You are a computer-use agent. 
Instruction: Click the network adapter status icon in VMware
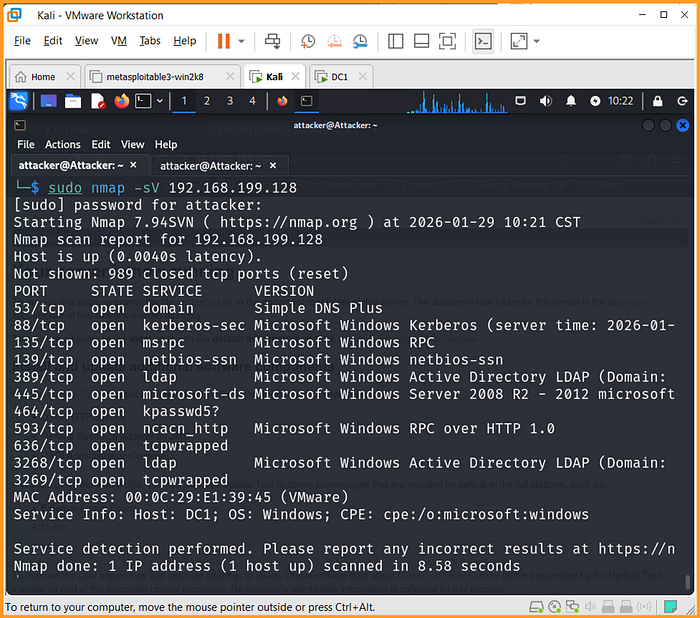coord(572,606)
